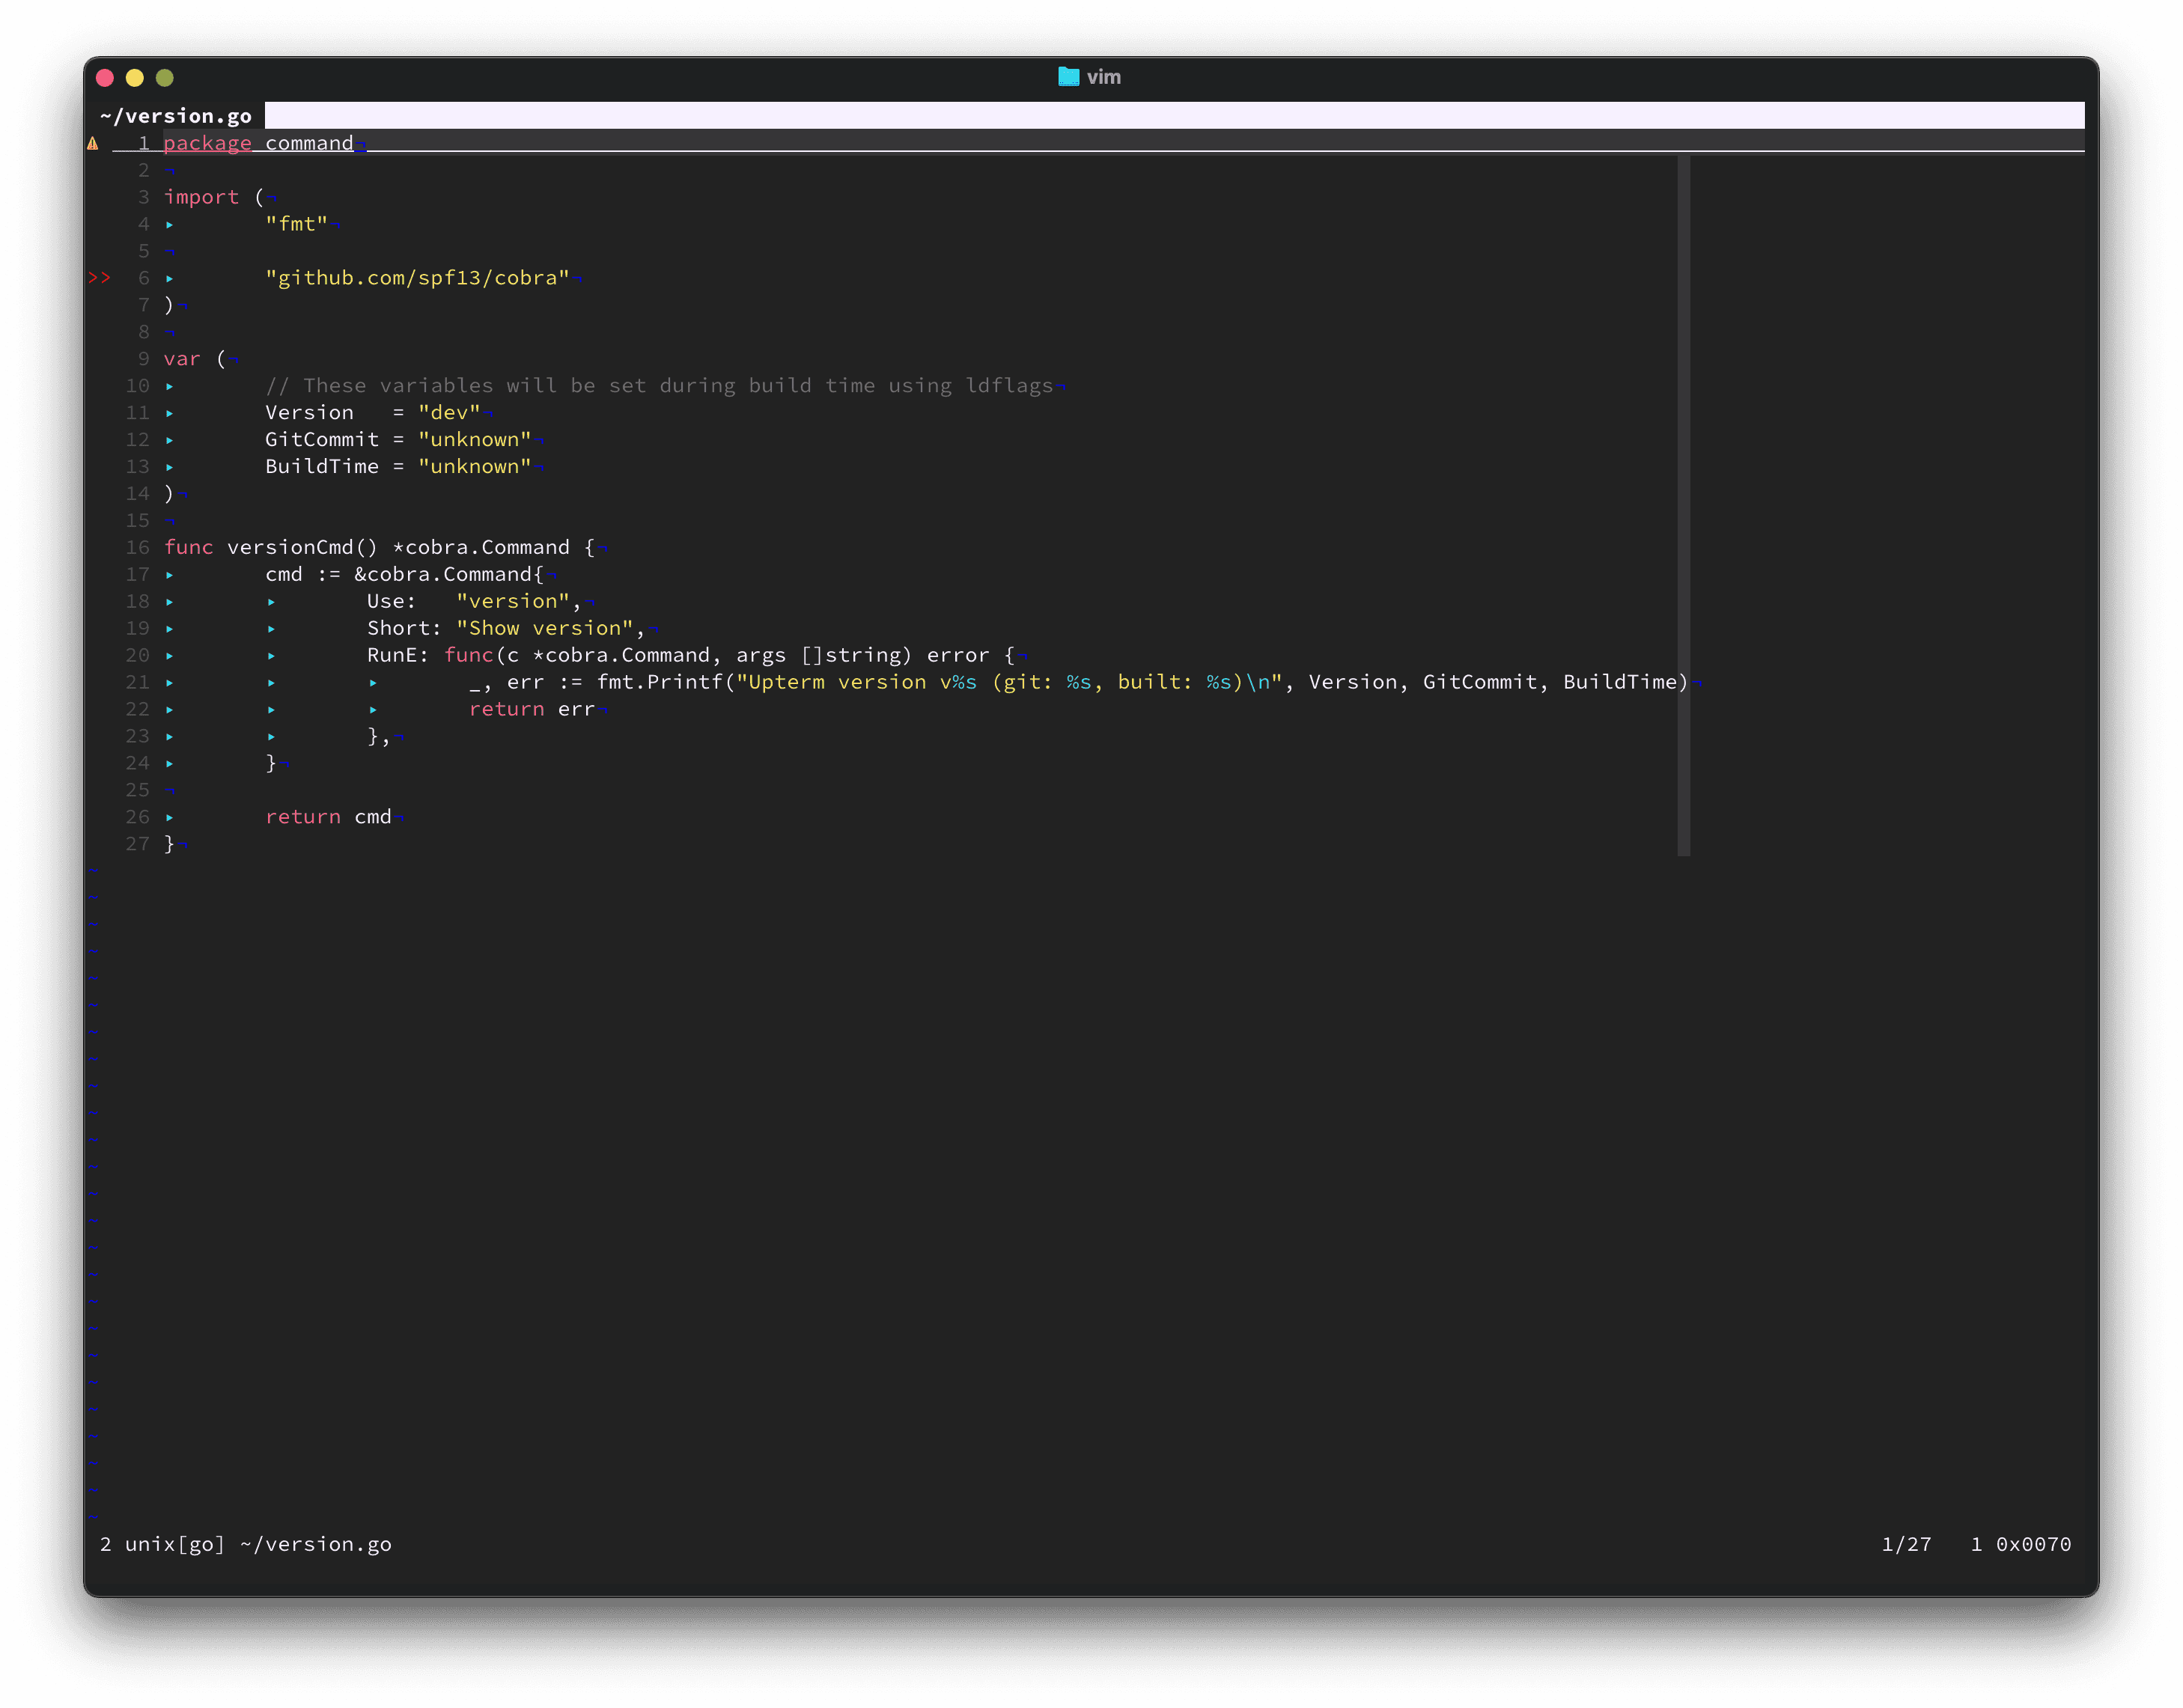Click the red close window button
The height and width of the screenshot is (1708, 2183).
pos(105,78)
